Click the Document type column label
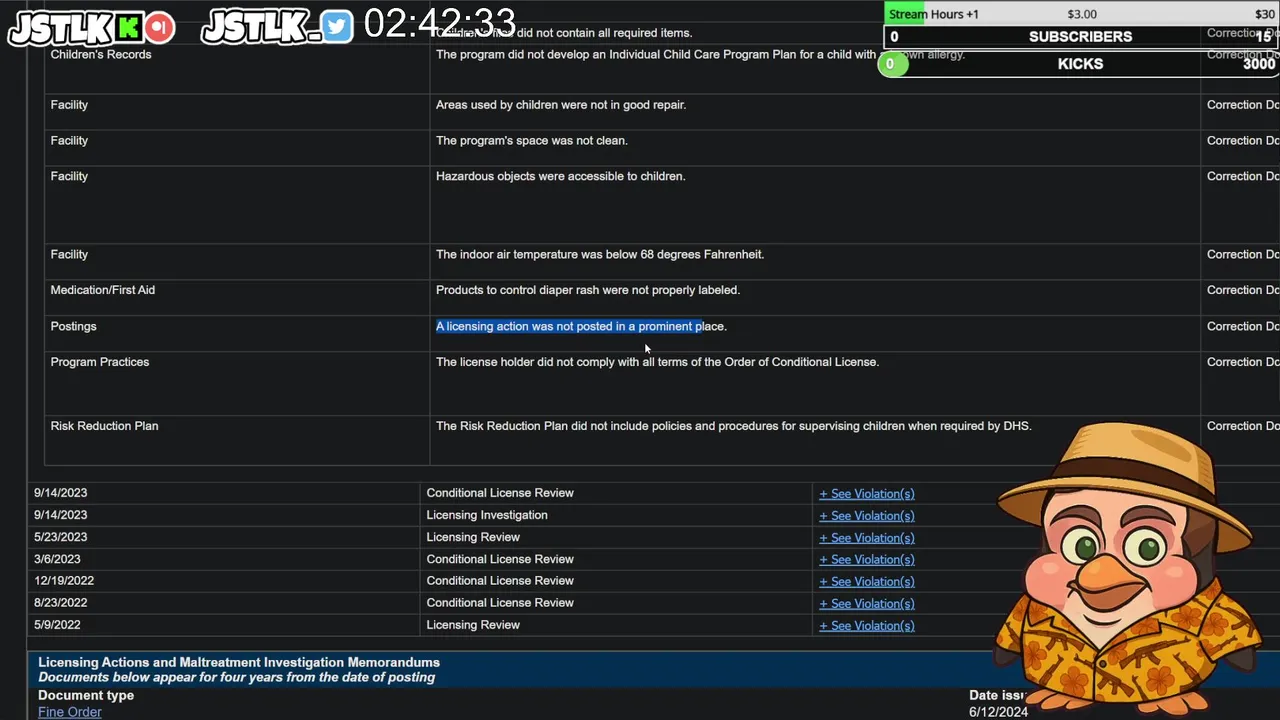 (86, 695)
